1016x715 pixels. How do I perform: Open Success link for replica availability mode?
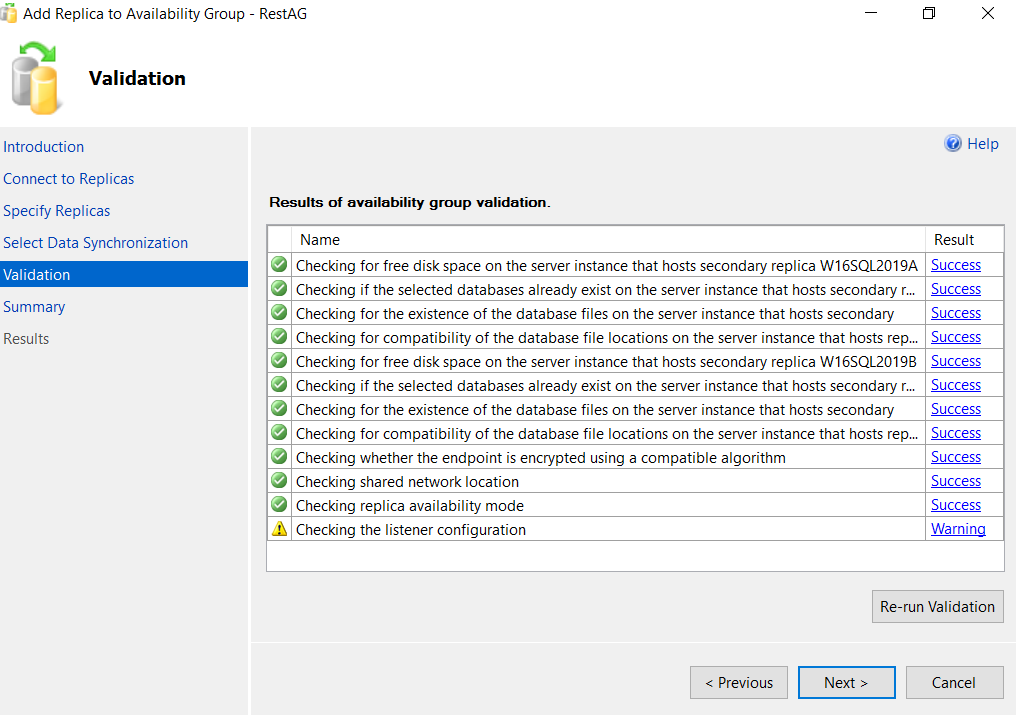point(955,505)
